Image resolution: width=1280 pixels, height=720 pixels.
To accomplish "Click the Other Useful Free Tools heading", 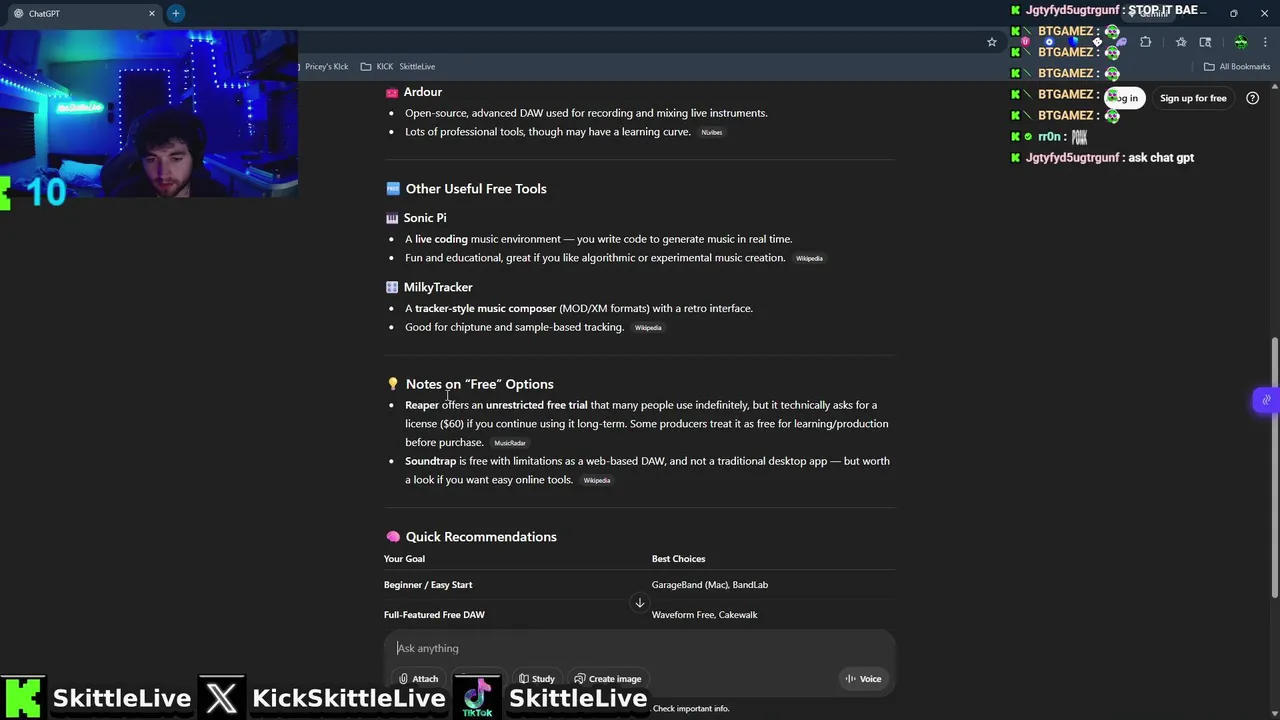I will point(476,188).
